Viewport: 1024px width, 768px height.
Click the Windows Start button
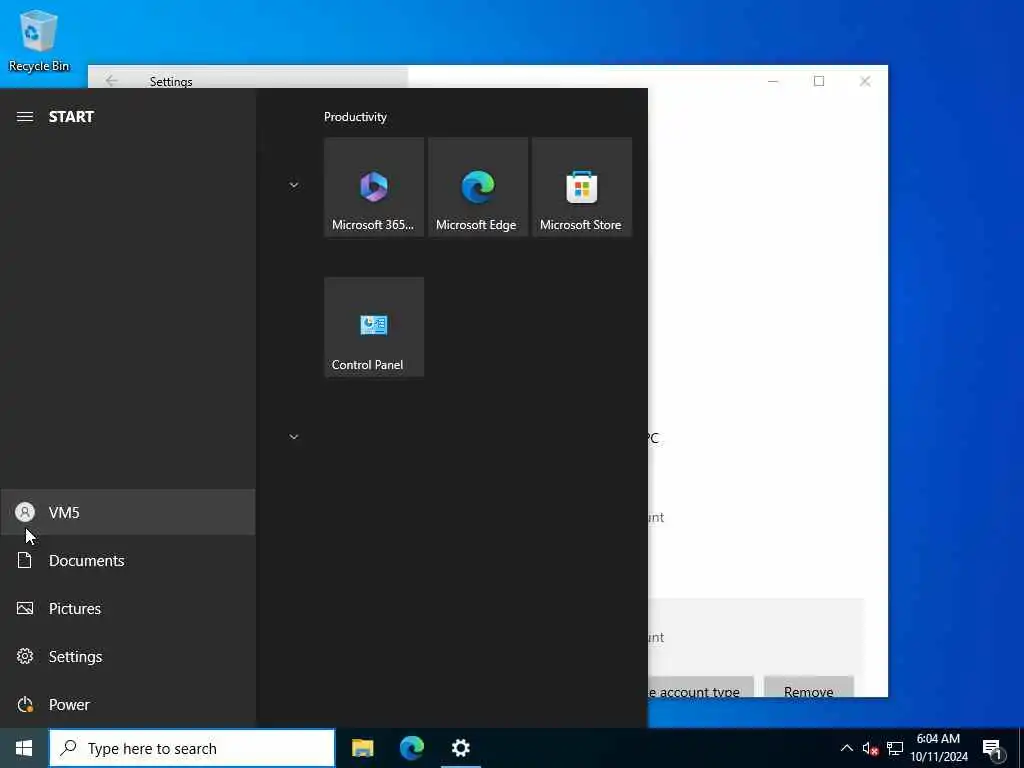click(24, 748)
